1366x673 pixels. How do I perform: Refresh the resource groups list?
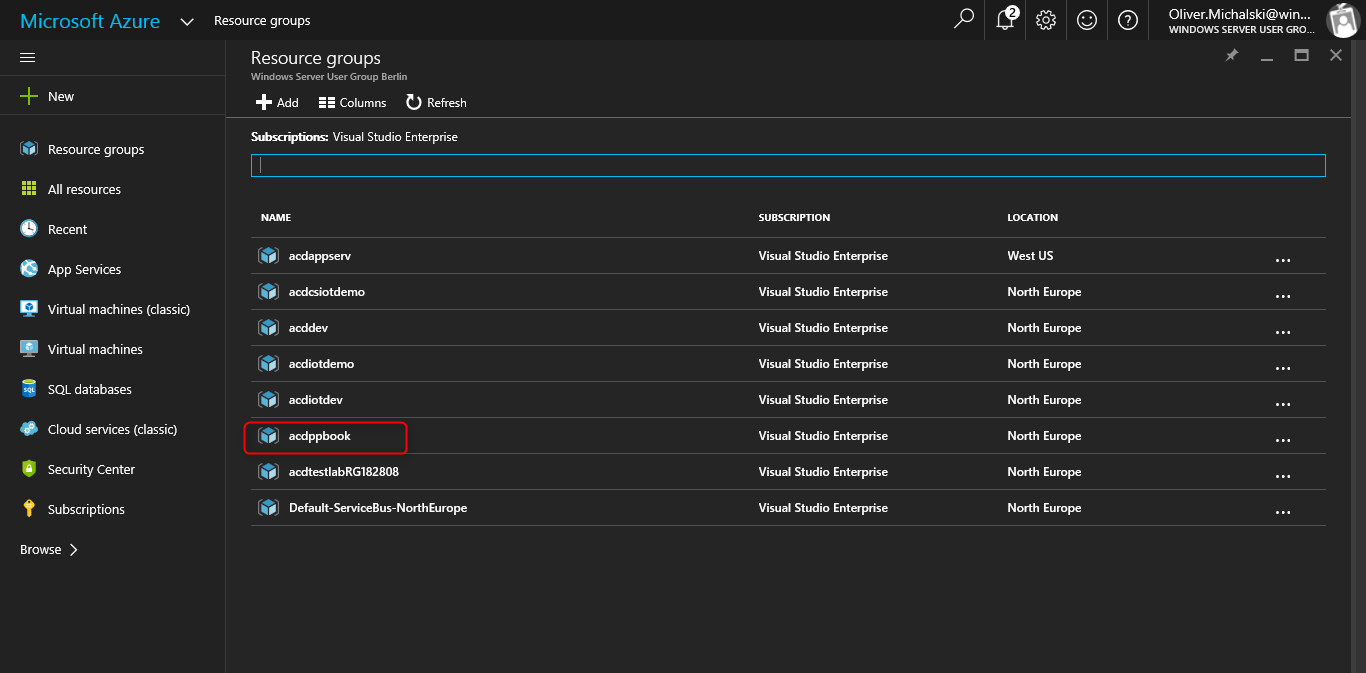point(436,102)
